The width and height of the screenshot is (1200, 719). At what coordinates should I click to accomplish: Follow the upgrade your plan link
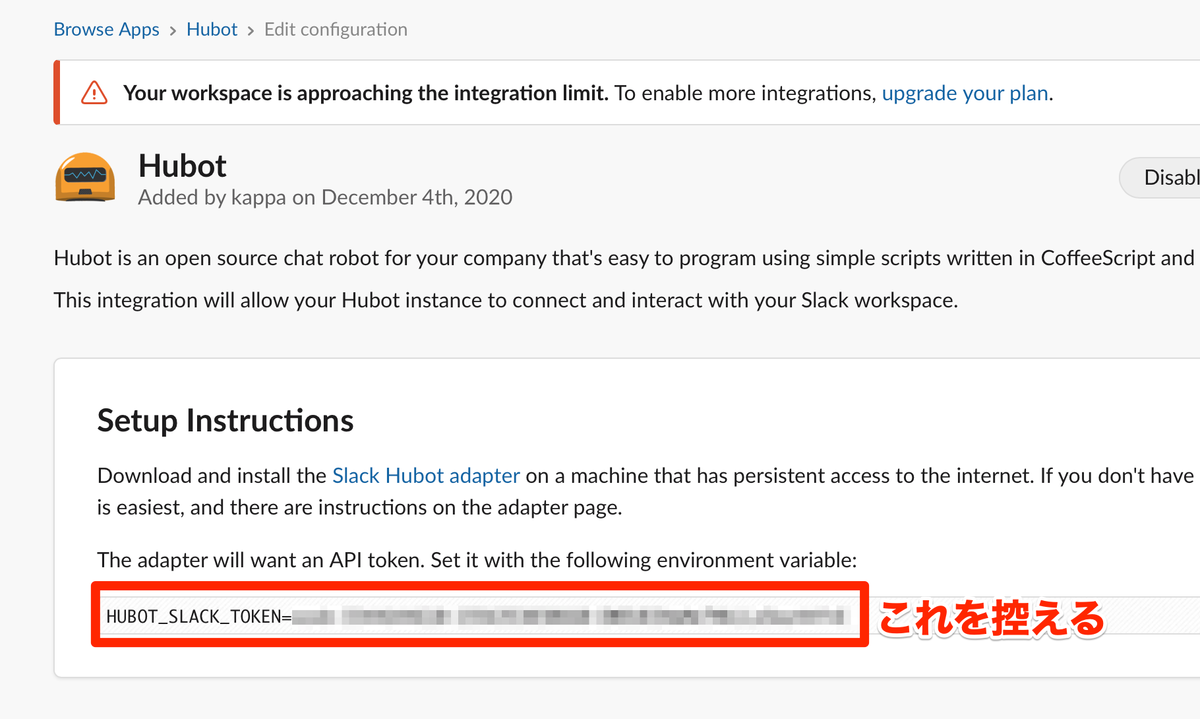pos(964,93)
